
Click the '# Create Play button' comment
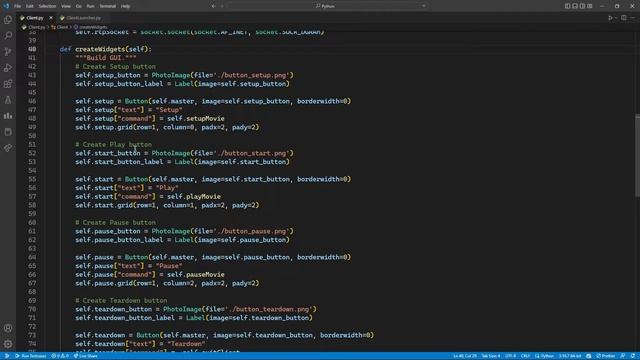113,144
